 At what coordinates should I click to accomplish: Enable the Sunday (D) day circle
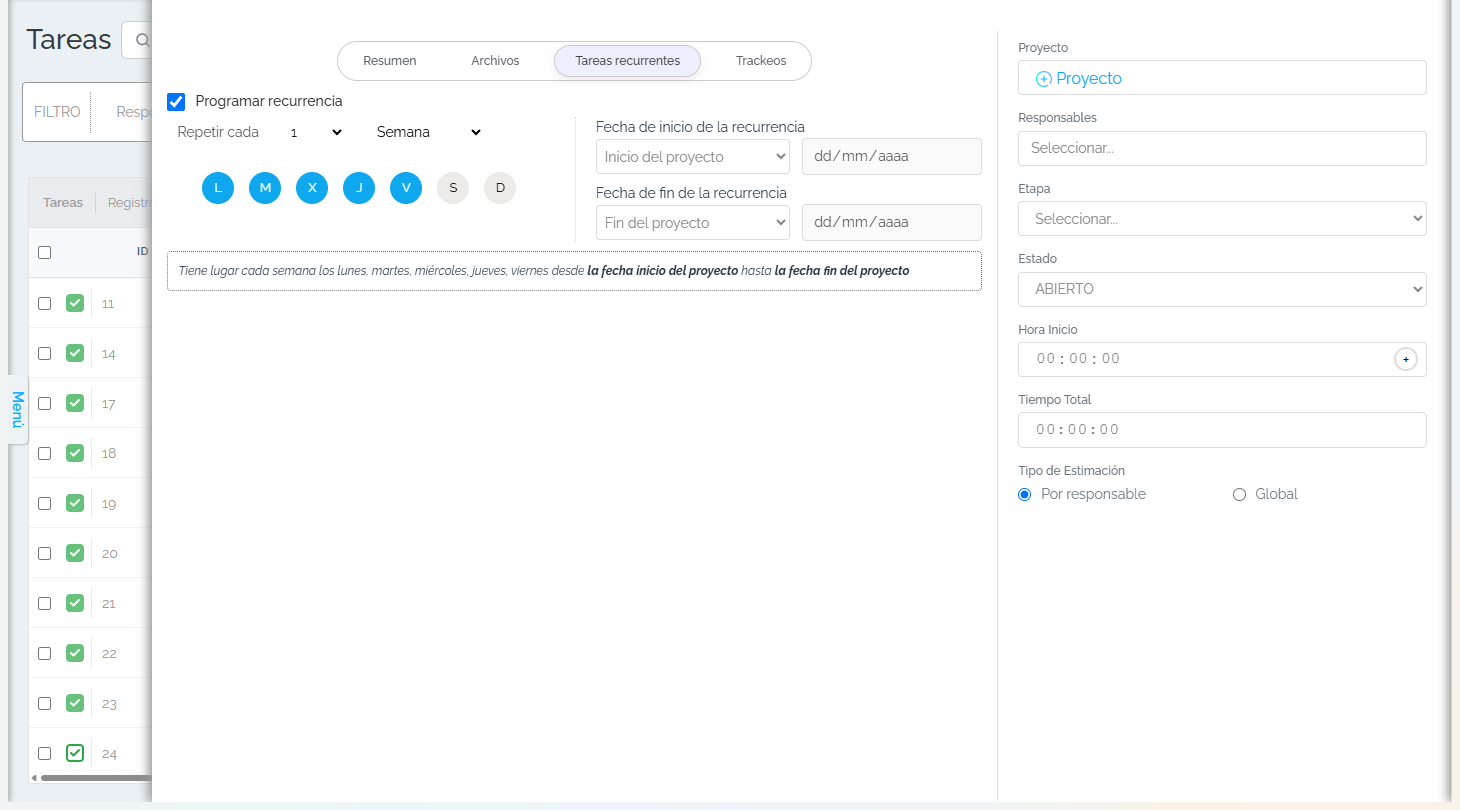click(x=500, y=188)
